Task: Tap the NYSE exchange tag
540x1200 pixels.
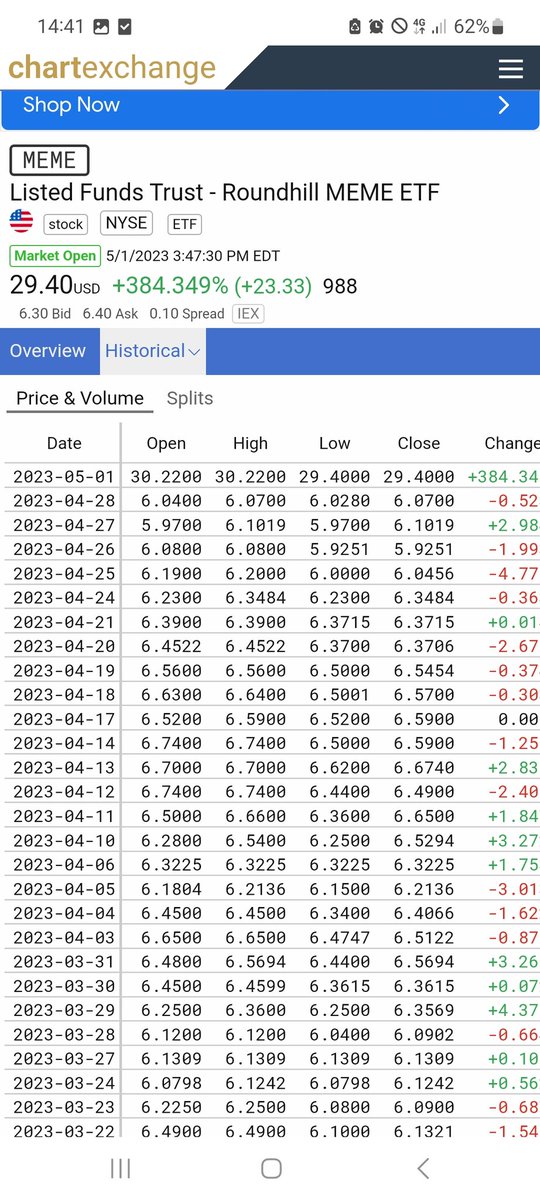Action: tap(126, 223)
